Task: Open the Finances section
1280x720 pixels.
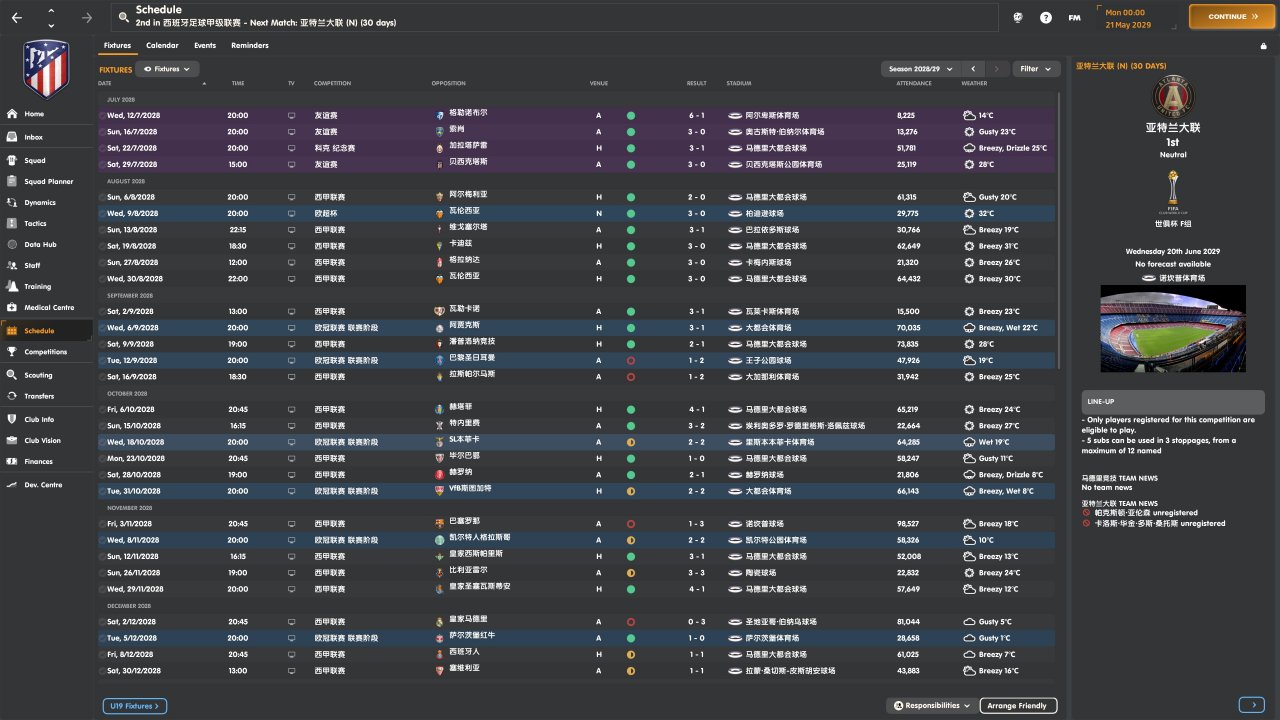Action: point(38,462)
